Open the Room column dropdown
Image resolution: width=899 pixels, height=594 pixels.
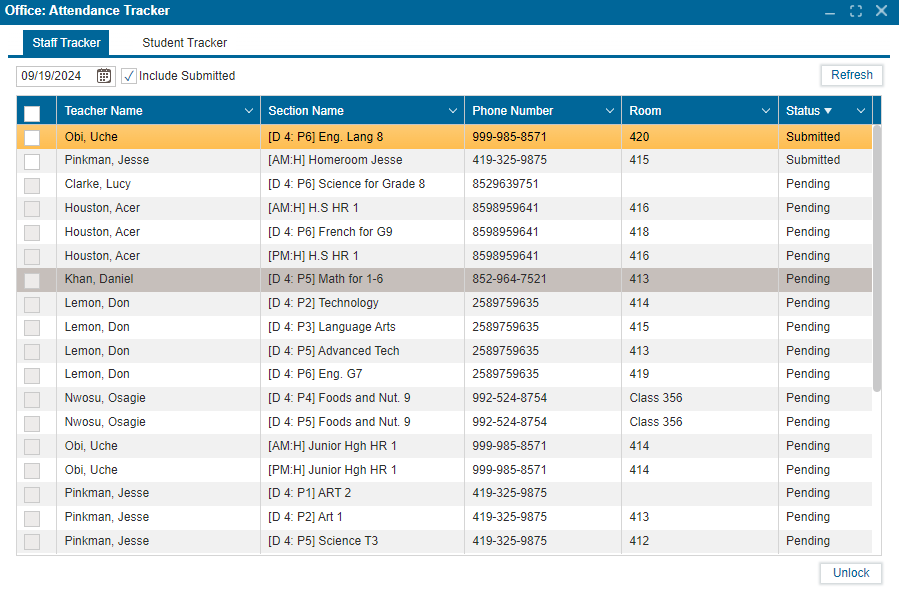(x=766, y=110)
